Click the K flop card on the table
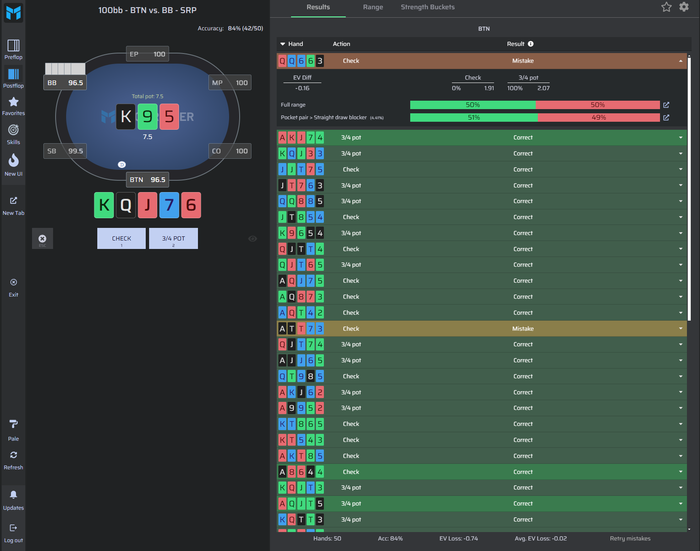 pyautogui.click(x=125, y=117)
